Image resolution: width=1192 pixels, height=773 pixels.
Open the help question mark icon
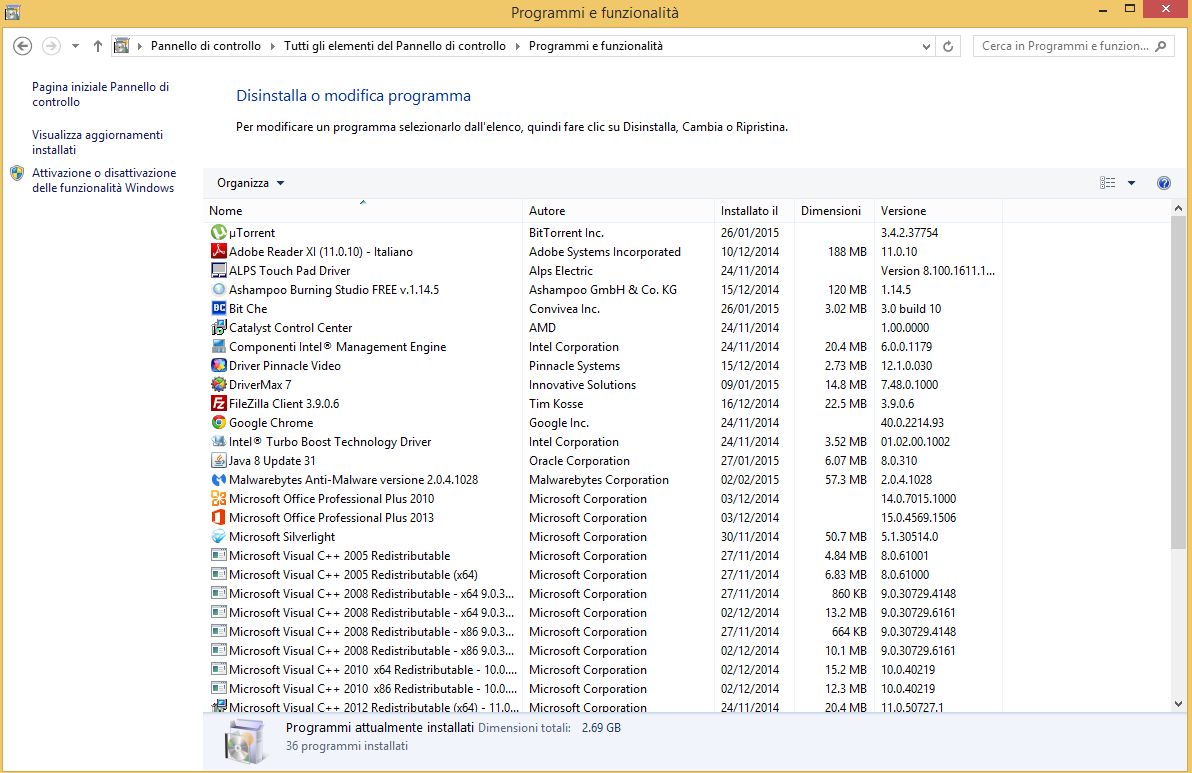pyautogui.click(x=1163, y=183)
